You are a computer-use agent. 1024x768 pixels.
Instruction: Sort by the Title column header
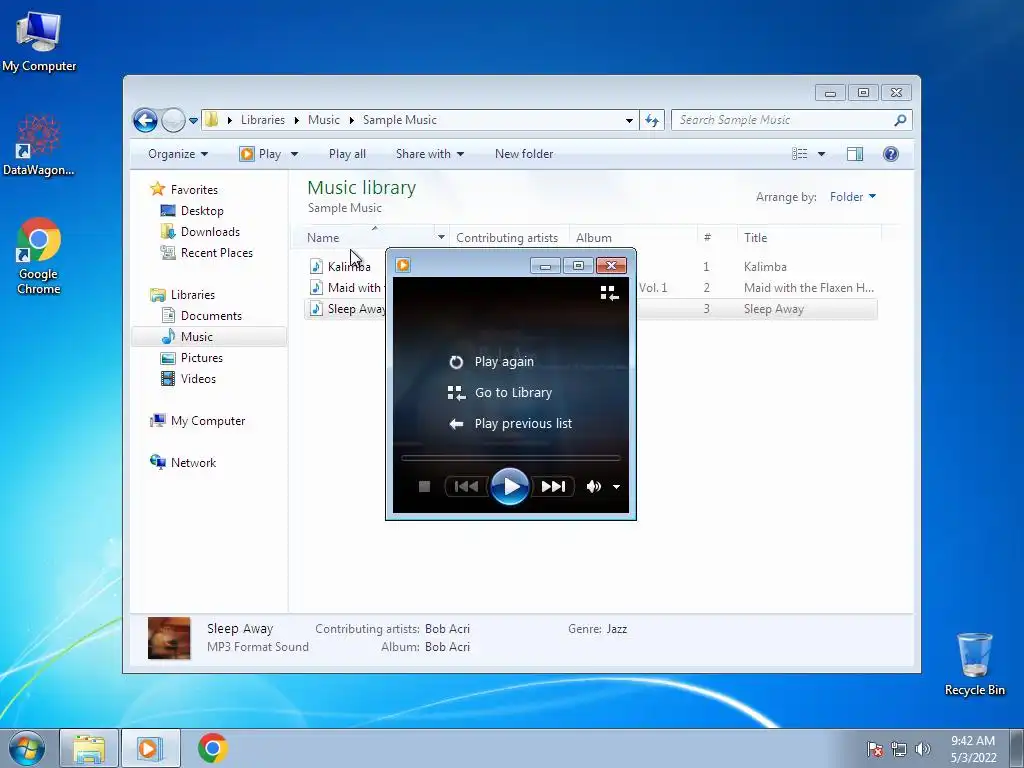click(809, 238)
